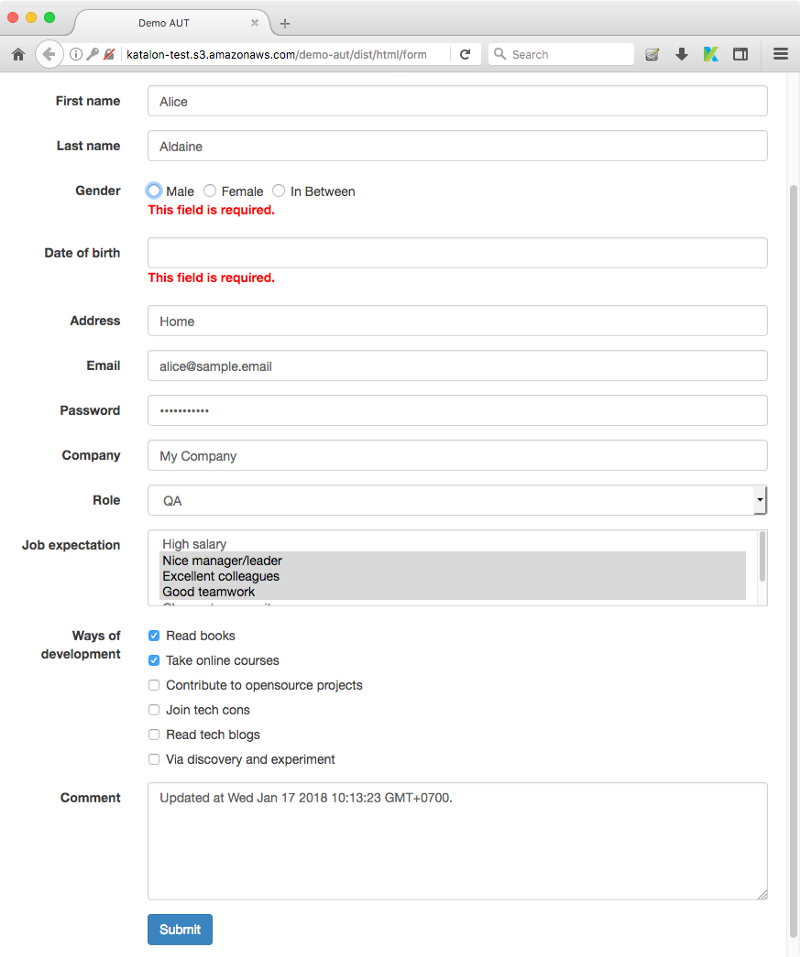Click the Job expectation list scrollbar
This screenshot has width=800, height=957.
pyautogui.click(x=763, y=556)
